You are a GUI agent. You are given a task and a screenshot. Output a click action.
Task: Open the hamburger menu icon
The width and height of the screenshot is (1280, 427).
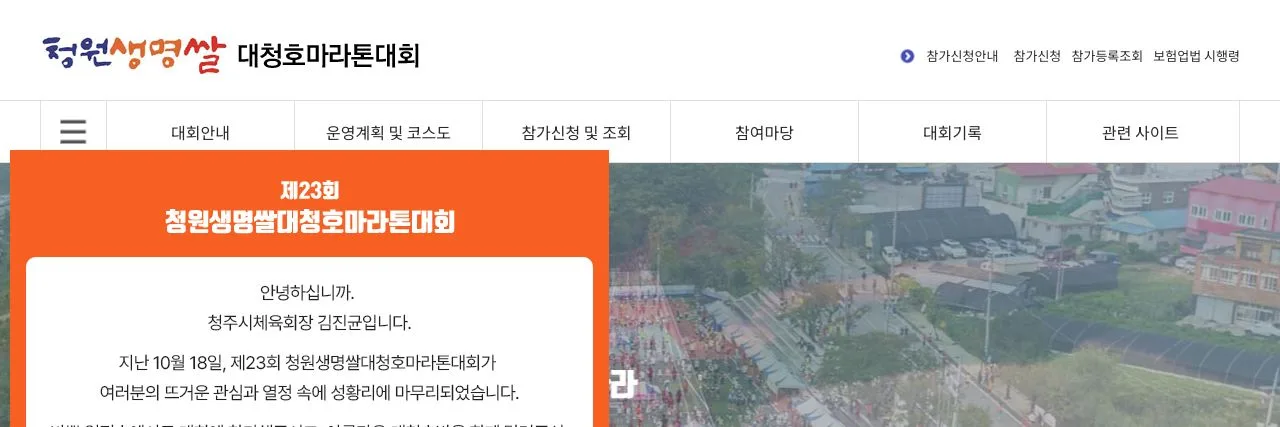point(73,132)
